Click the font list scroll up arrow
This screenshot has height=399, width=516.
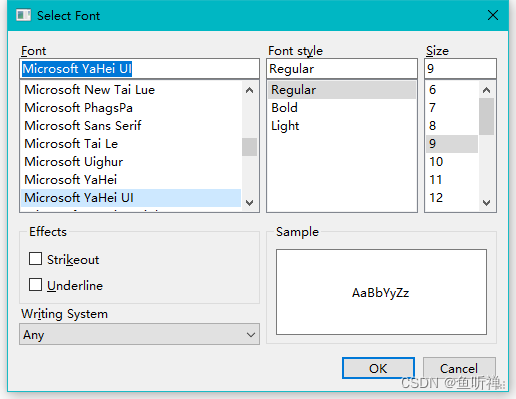[x=249, y=90]
